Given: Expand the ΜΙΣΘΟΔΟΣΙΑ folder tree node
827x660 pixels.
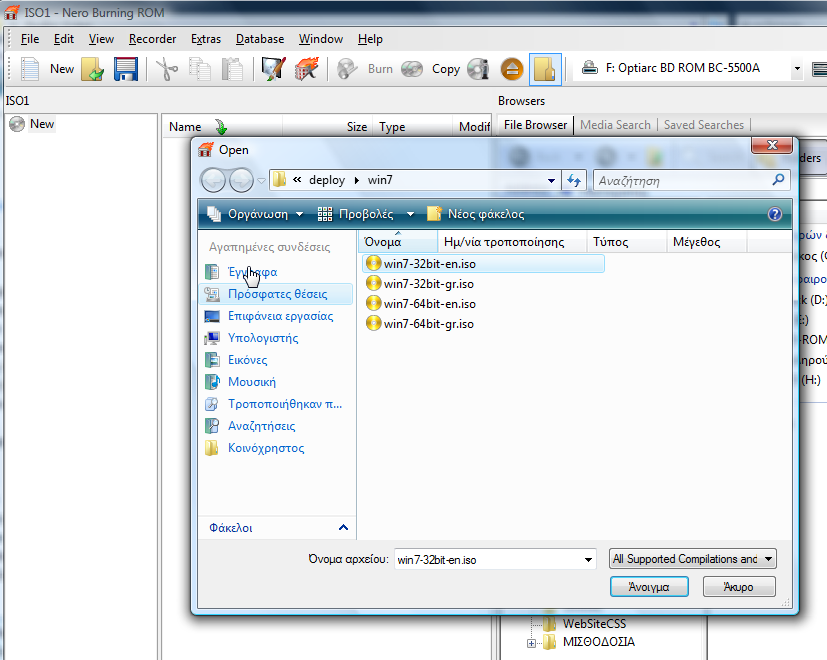Looking at the screenshot, I should (x=531, y=643).
